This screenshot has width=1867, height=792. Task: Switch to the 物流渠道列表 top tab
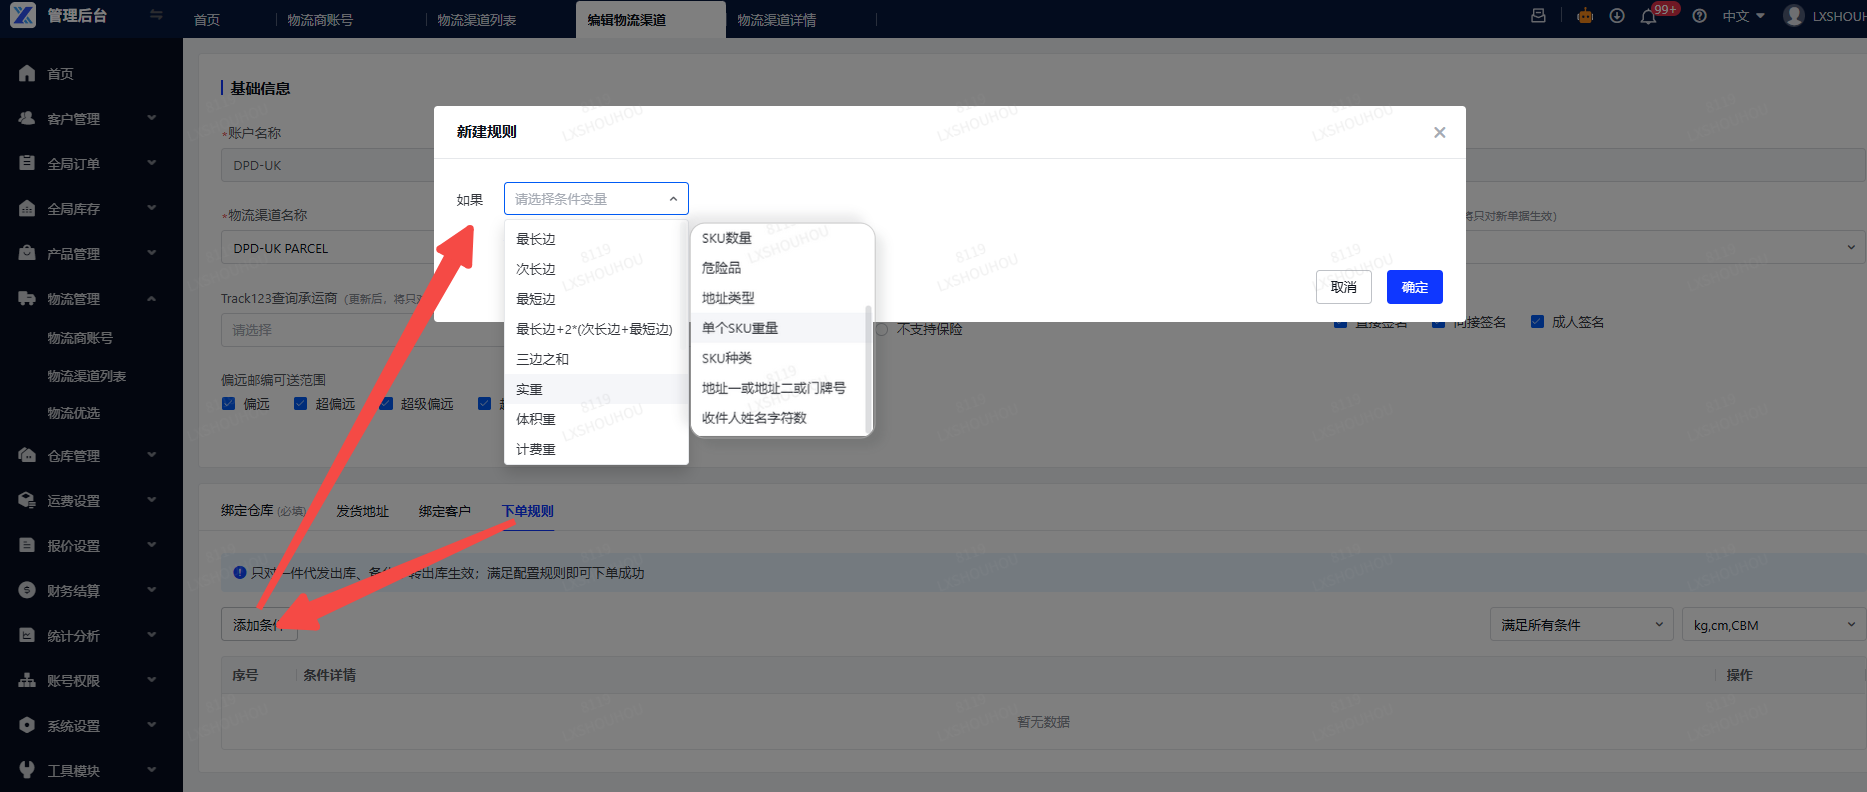477,20
